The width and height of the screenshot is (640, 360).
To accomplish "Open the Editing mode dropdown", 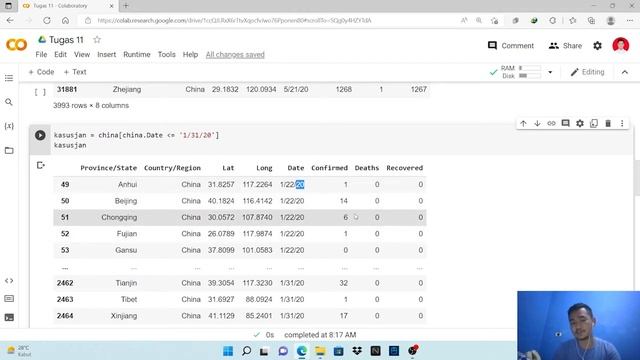I will (x=587, y=72).
